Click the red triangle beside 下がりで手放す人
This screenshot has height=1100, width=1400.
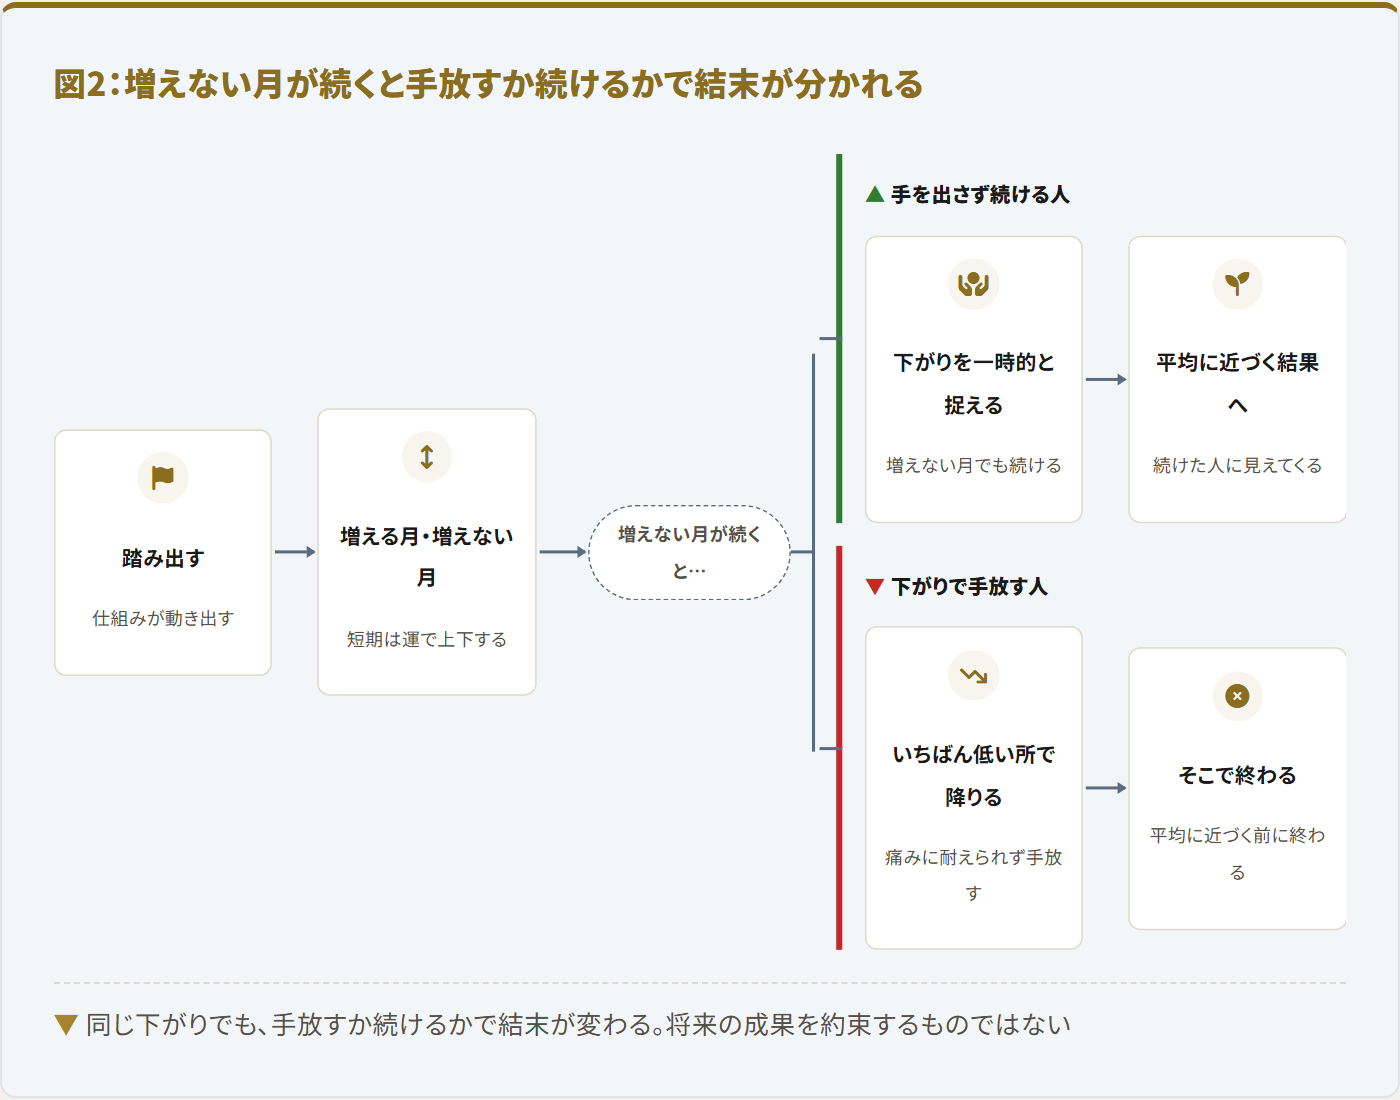click(x=875, y=587)
